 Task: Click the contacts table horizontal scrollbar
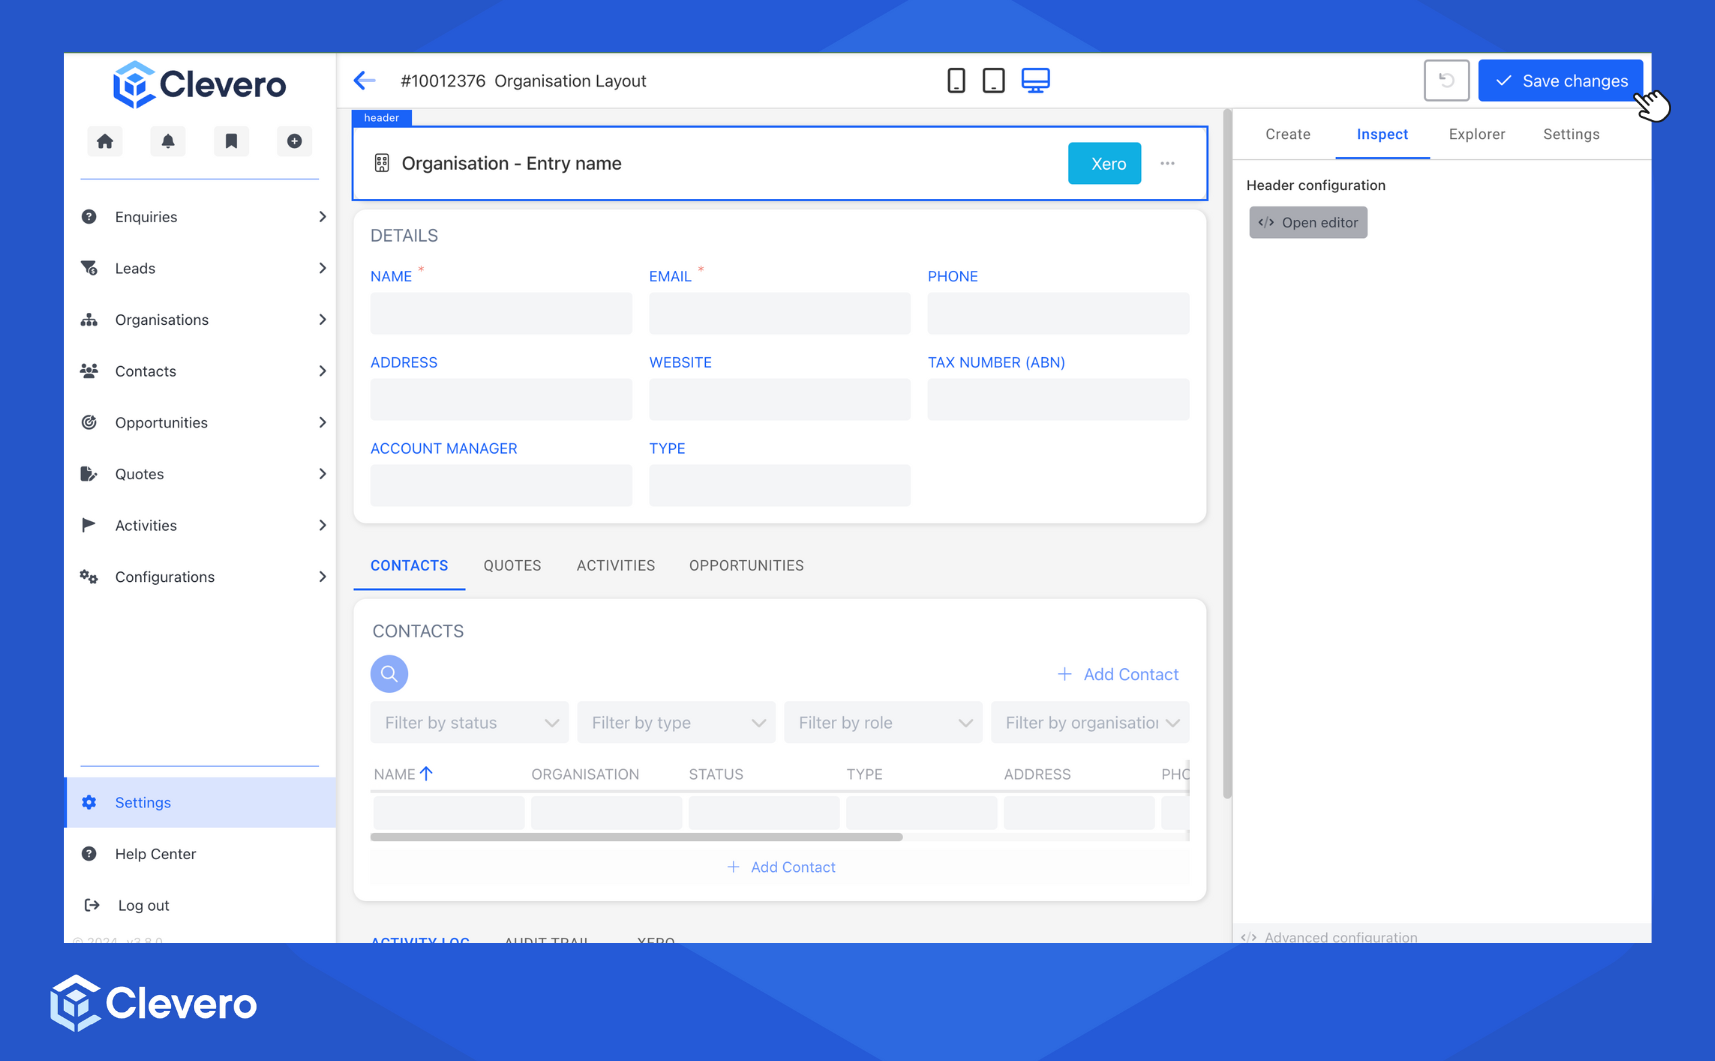[636, 837]
